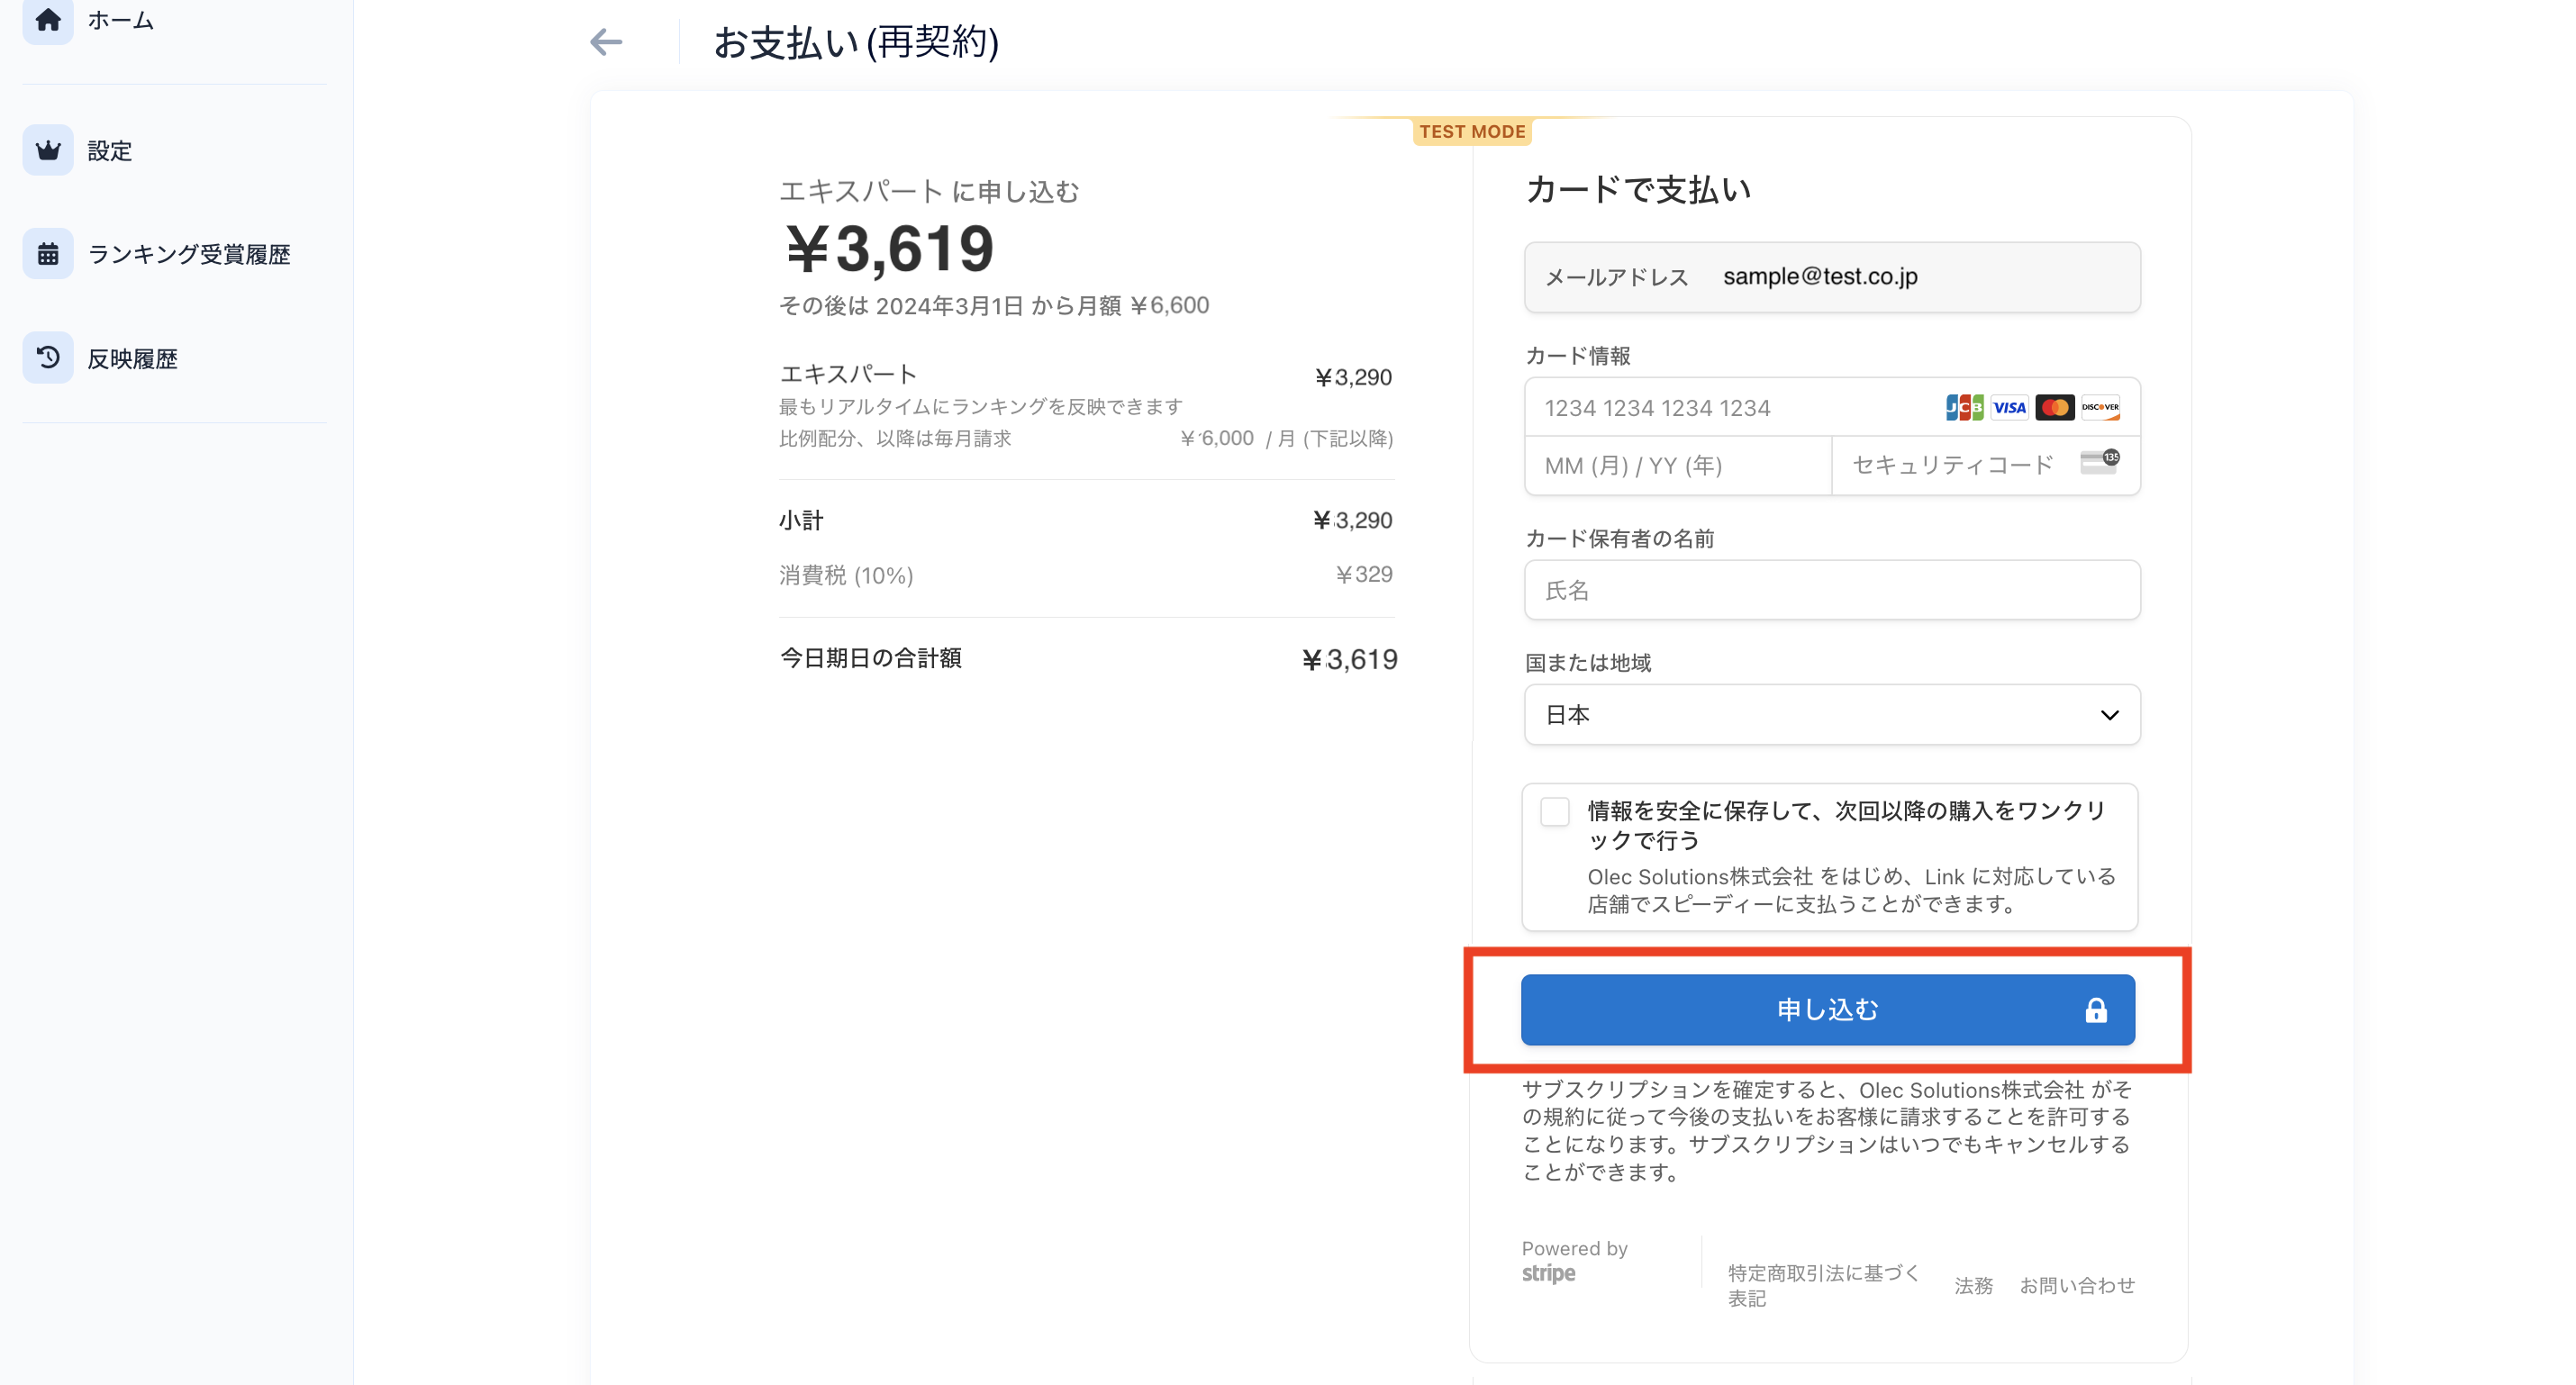The width and height of the screenshot is (2576, 1385).
Task: Click the Mastercard logo
Action: point(2054,408)
